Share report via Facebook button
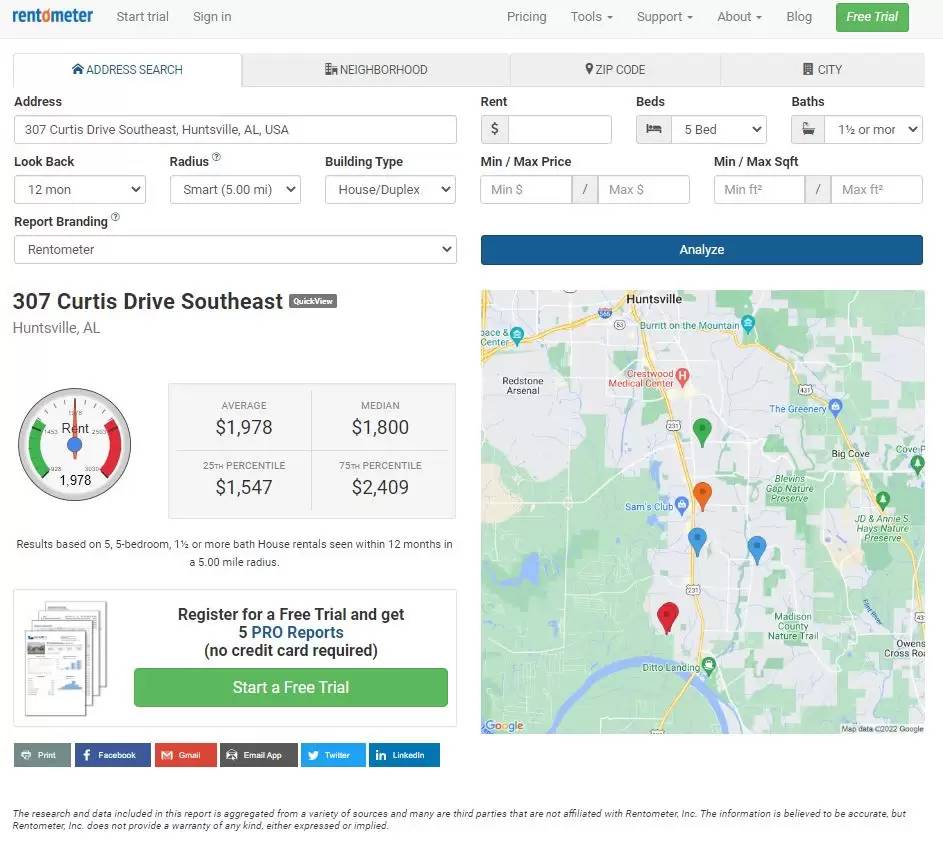This screenshot has width=943, height=858. coord(112,755)
